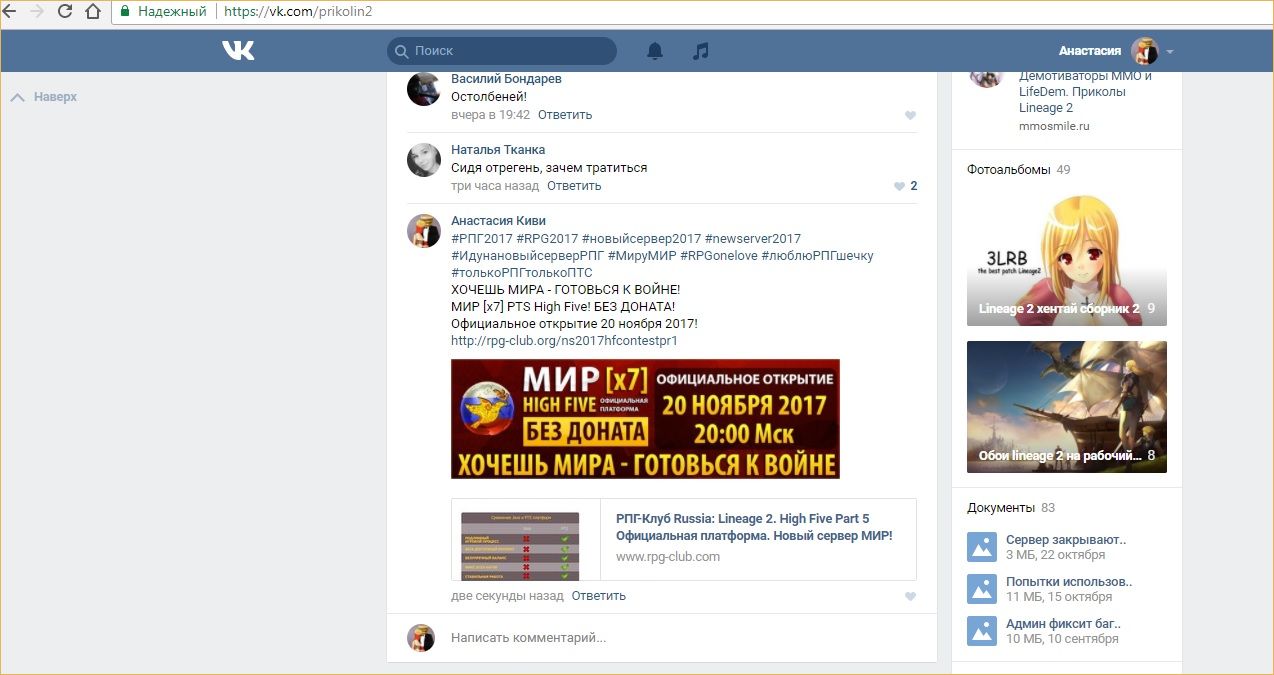Viewport: 1274px width, 675px height.
Task: Click browser forward arrow
Action: pos(38,12)
